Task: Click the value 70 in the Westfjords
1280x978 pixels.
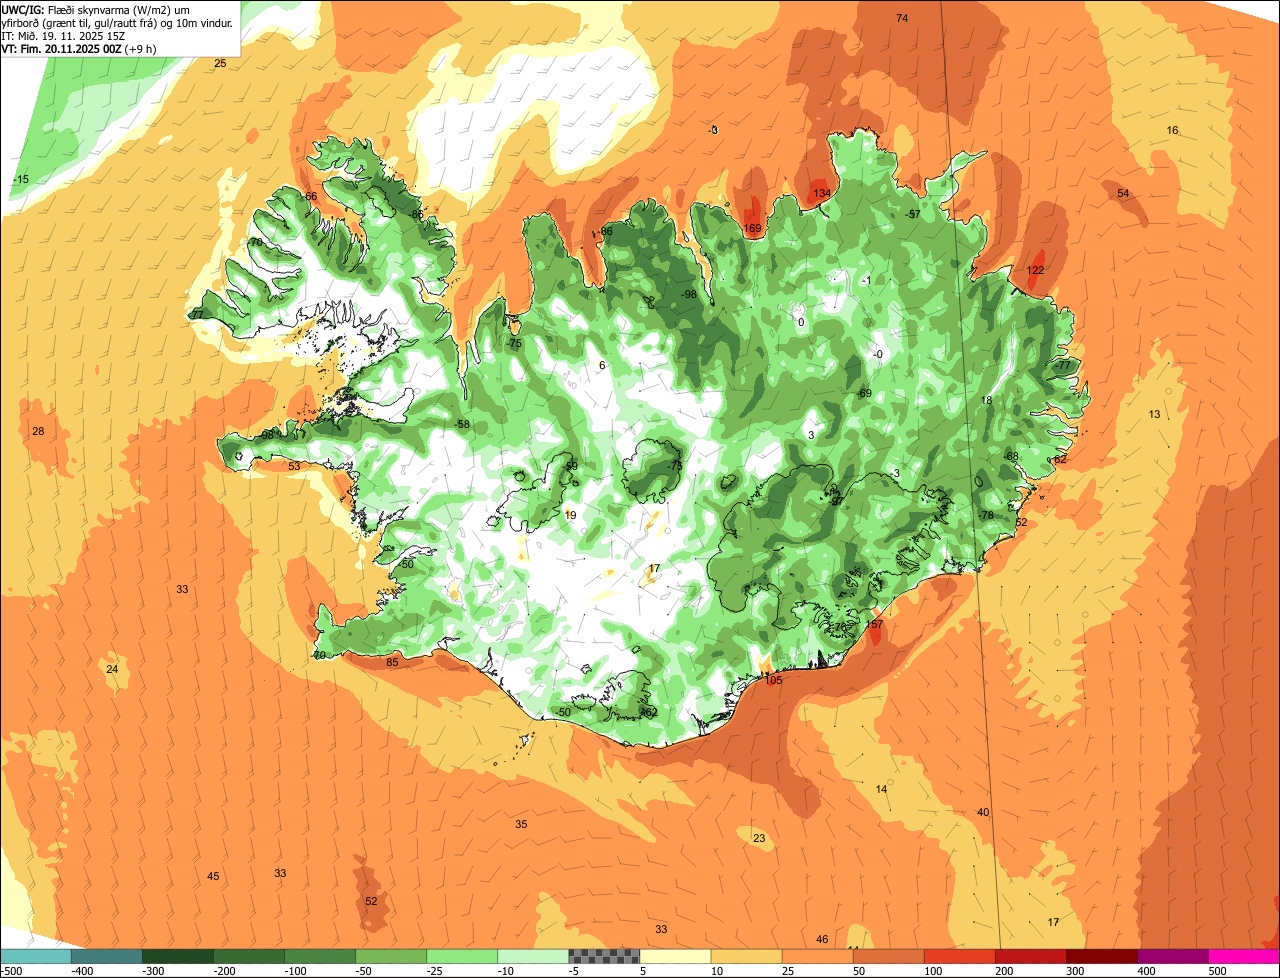Action: click(x=256, y=242)
